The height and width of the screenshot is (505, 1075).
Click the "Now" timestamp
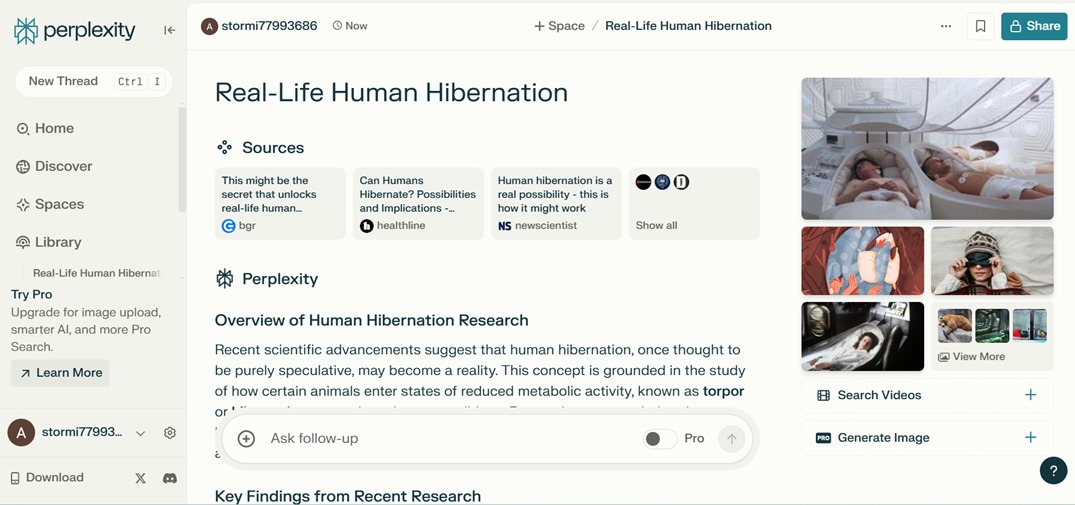350,26
